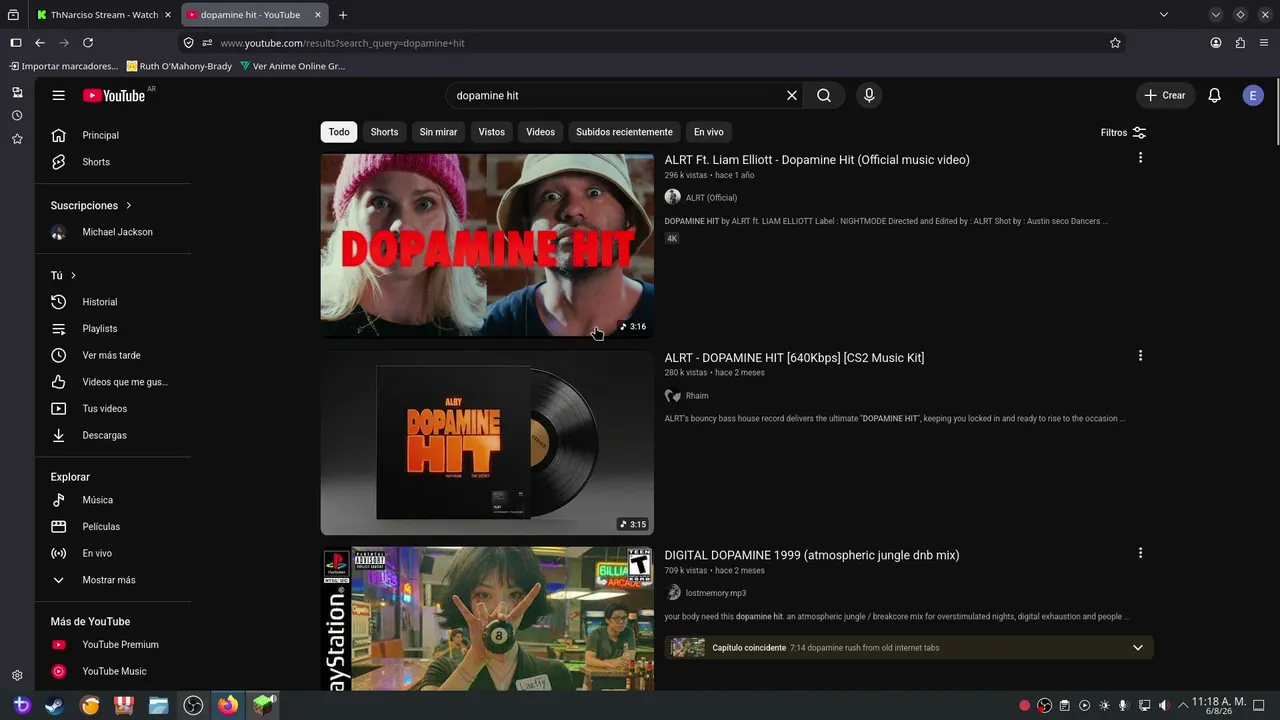Expand the Capítulo coincidente chevron

tap(1137, 648)
